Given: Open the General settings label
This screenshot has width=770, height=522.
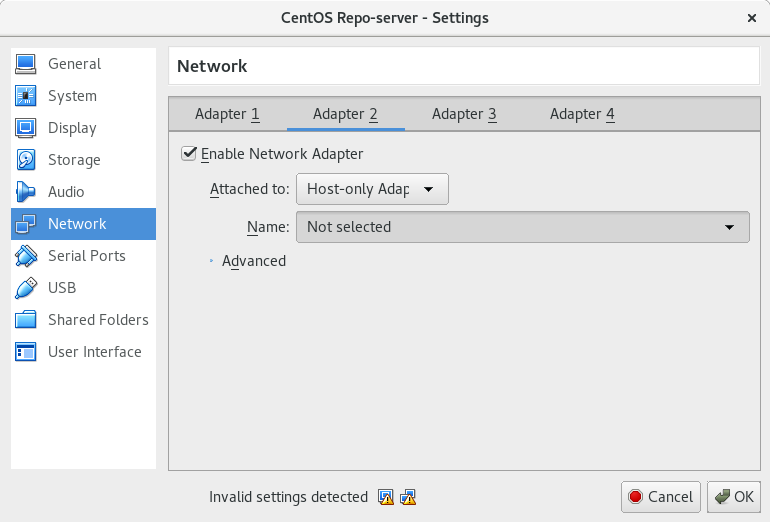Looking at the screenshot, I should (74, 64).
